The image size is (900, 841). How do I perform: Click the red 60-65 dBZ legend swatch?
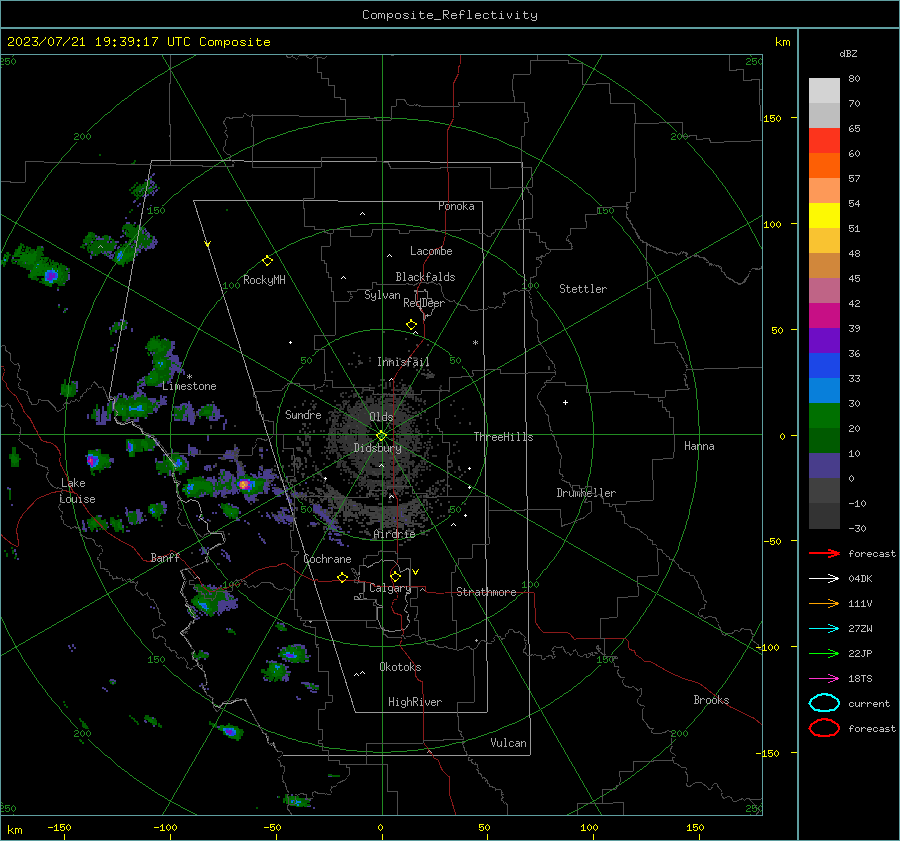click(824, 141)
